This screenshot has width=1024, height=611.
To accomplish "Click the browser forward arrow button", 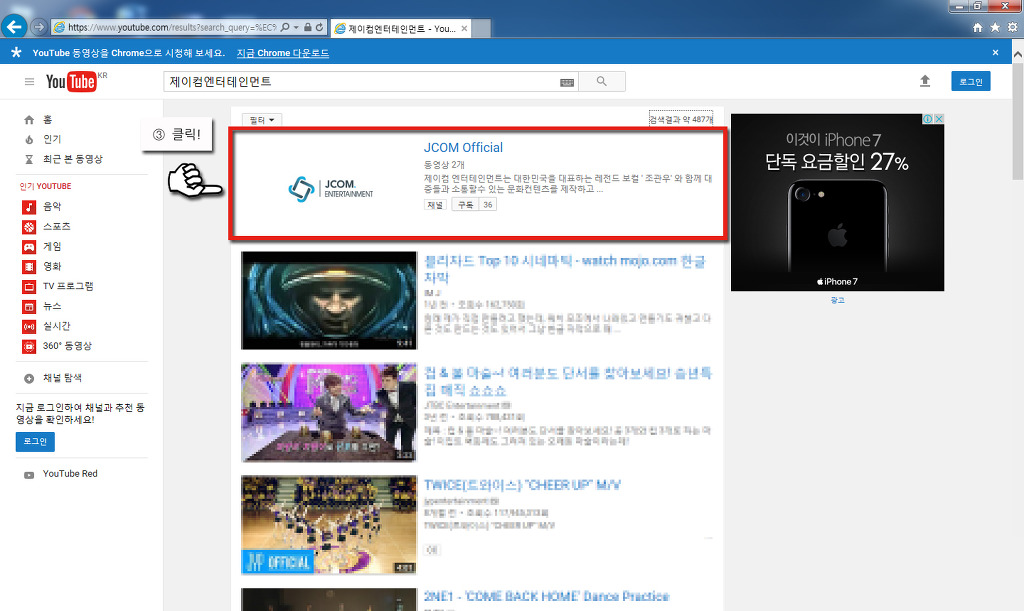I will click(x=39, y=27).
